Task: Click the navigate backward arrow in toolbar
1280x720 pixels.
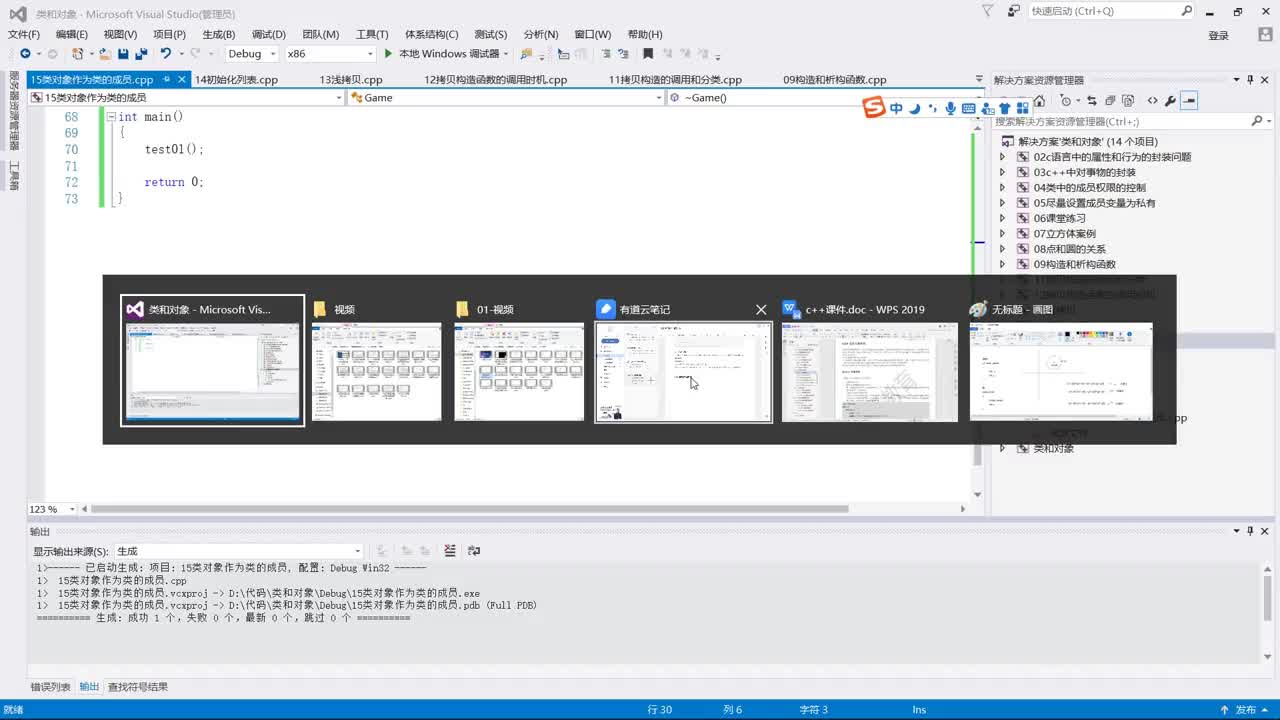Action: pos(25,53)
